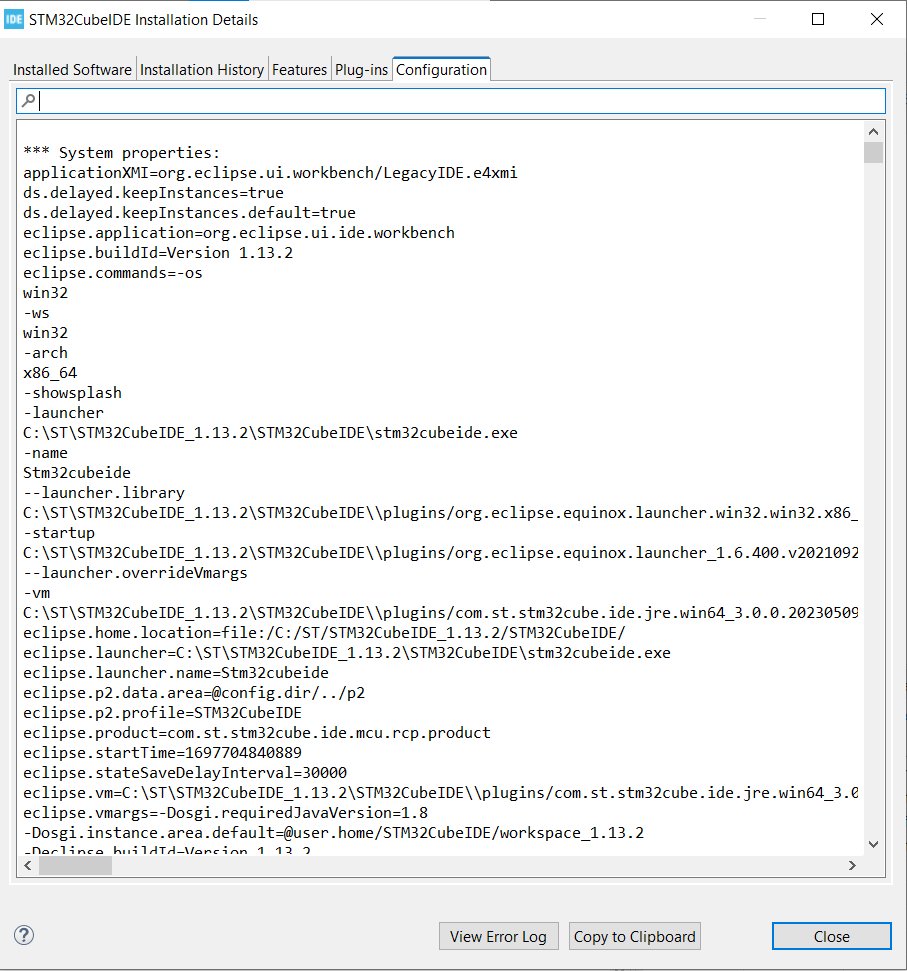Click 'eclipse.stateSaveDelayInterval=30000' line
The image size is (907, 971).
(x=185, y=773)
